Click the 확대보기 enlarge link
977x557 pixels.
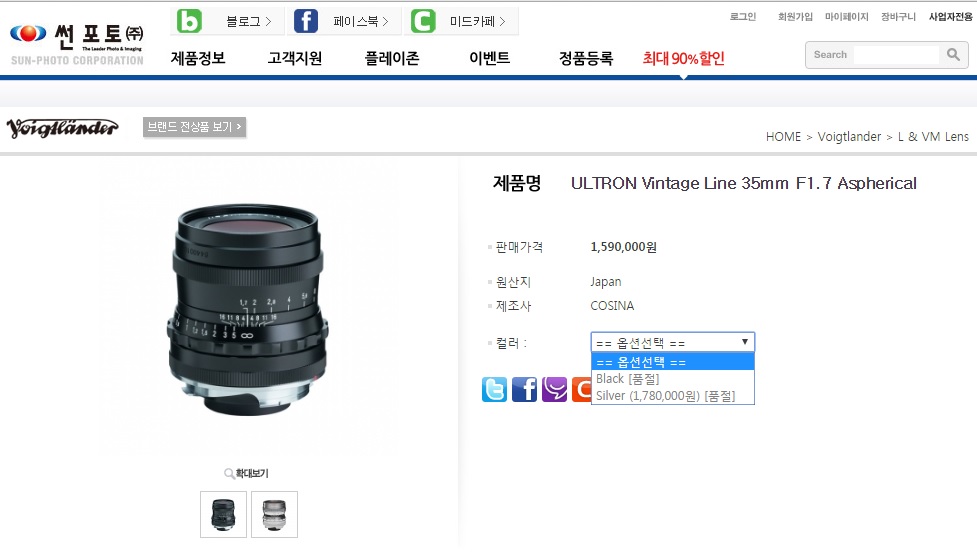(247, 474)
